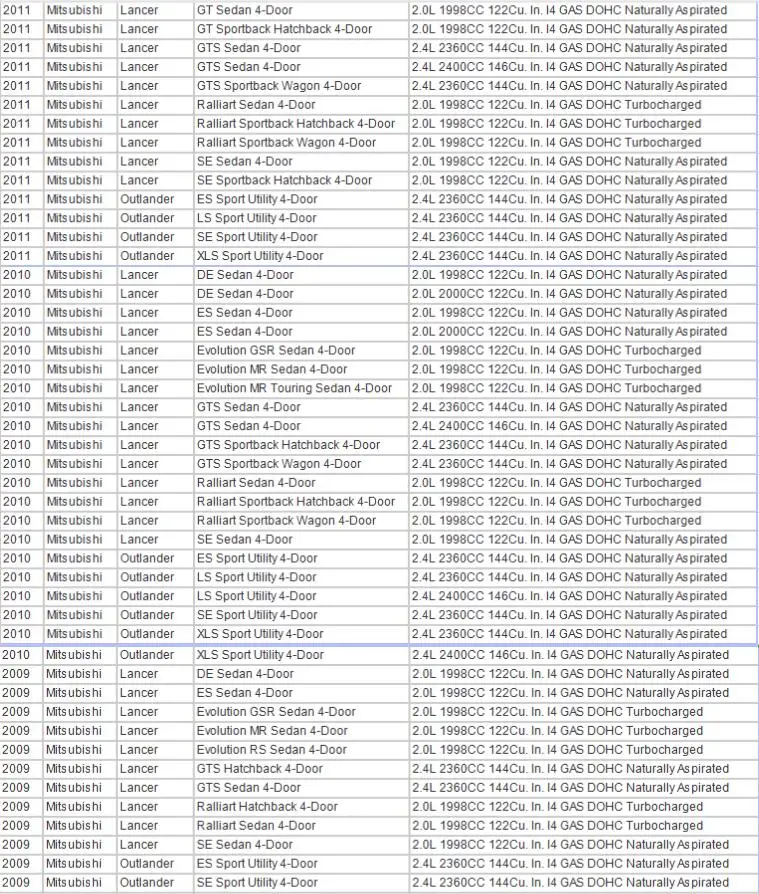759x894 pixels.
Task: Select the 2400CC engine cell in 2010 GTS Sedan row
Action: pyautogui.click(x=583, y=426)
